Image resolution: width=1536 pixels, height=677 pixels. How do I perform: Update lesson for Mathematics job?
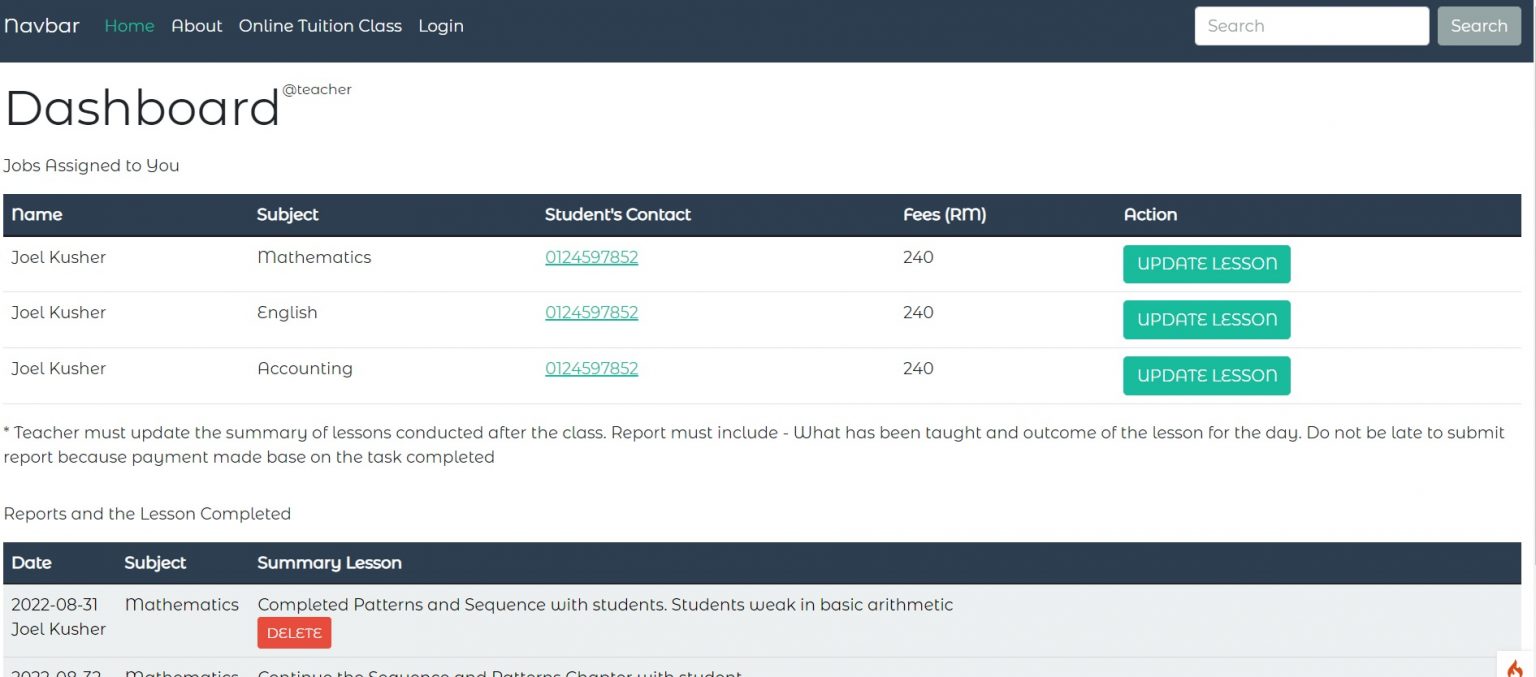click(1206, 264)
